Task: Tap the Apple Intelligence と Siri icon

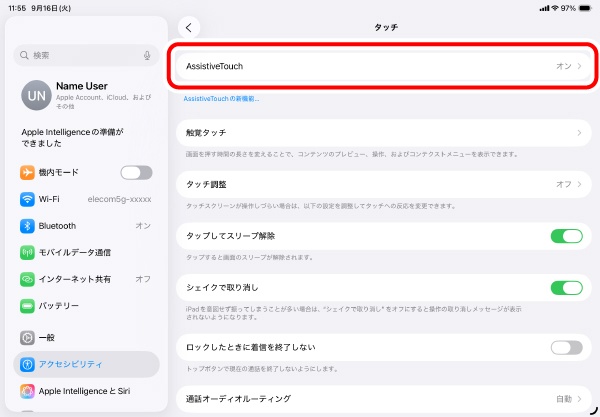Action: [x=27, y=391]
